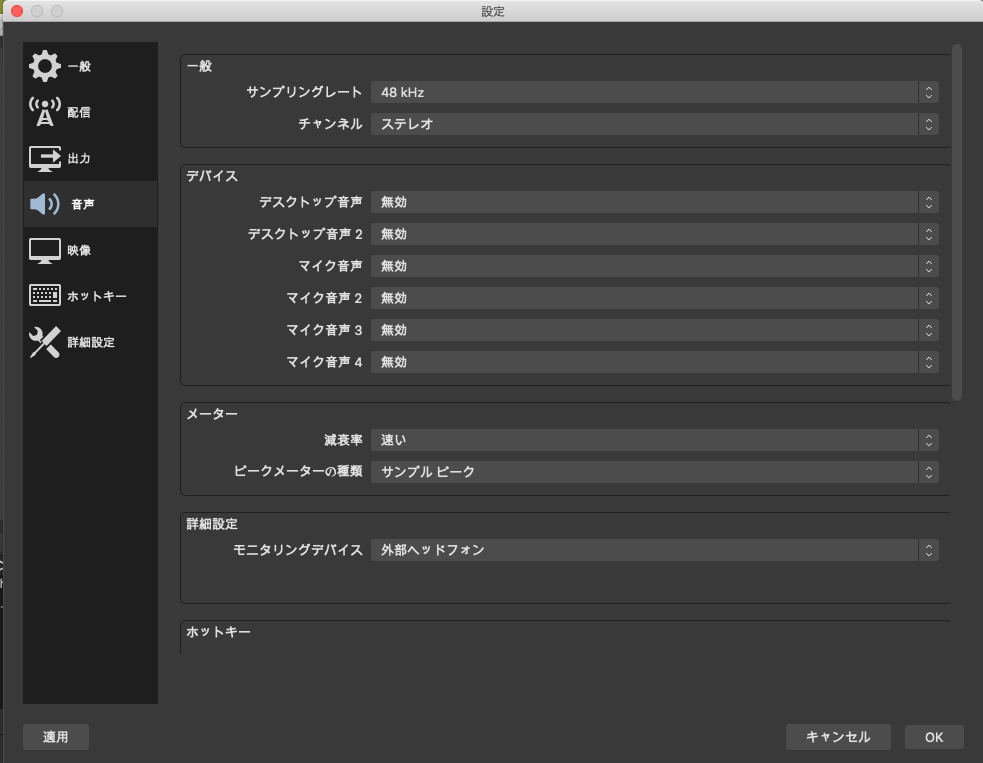The image size is (983, 763).
Task: Click the 適用 button
Action: point(56,737)
